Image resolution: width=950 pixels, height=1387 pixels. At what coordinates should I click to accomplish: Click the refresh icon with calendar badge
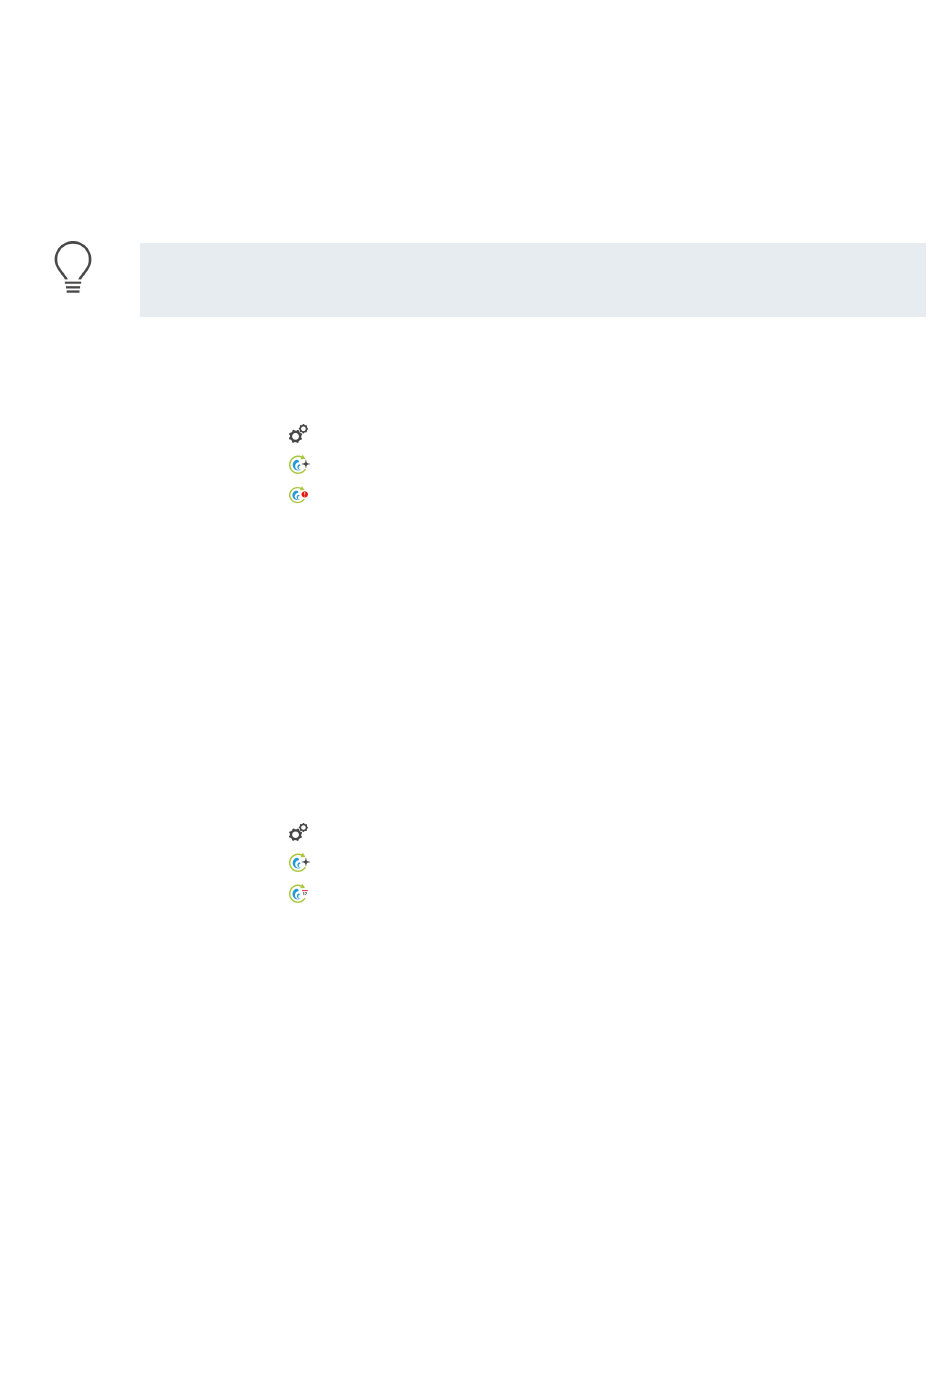pos(298,893)
